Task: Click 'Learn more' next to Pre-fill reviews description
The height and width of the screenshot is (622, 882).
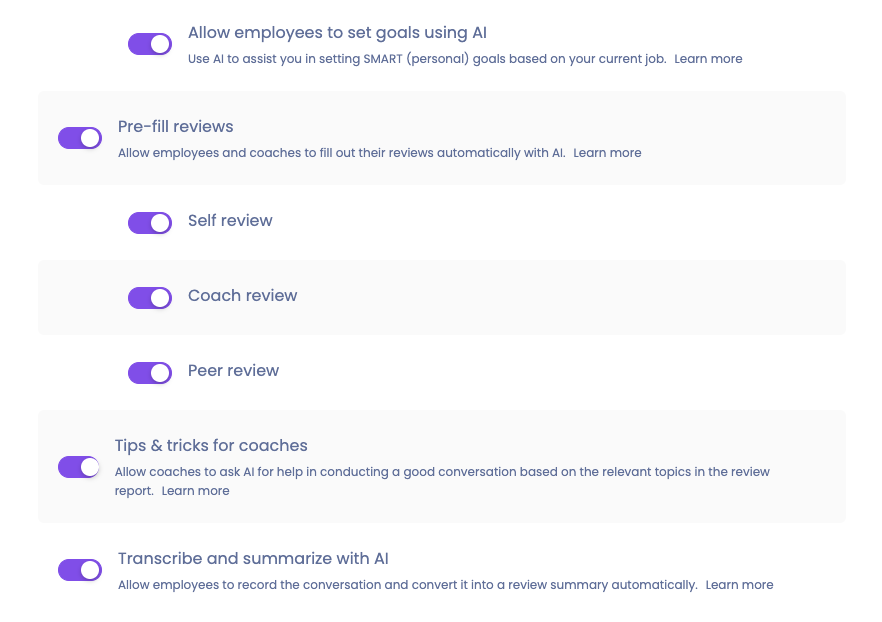Action: pos(607,153)
